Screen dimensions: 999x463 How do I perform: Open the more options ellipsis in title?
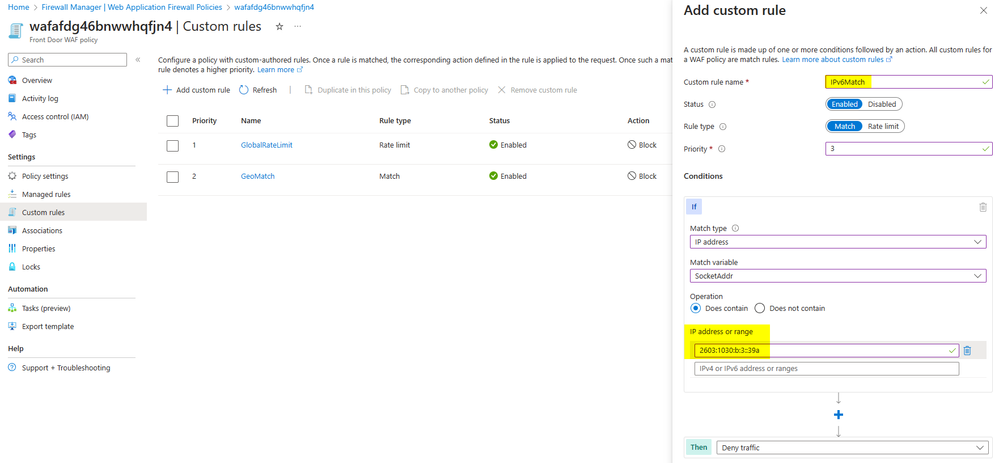click(298, 27)
